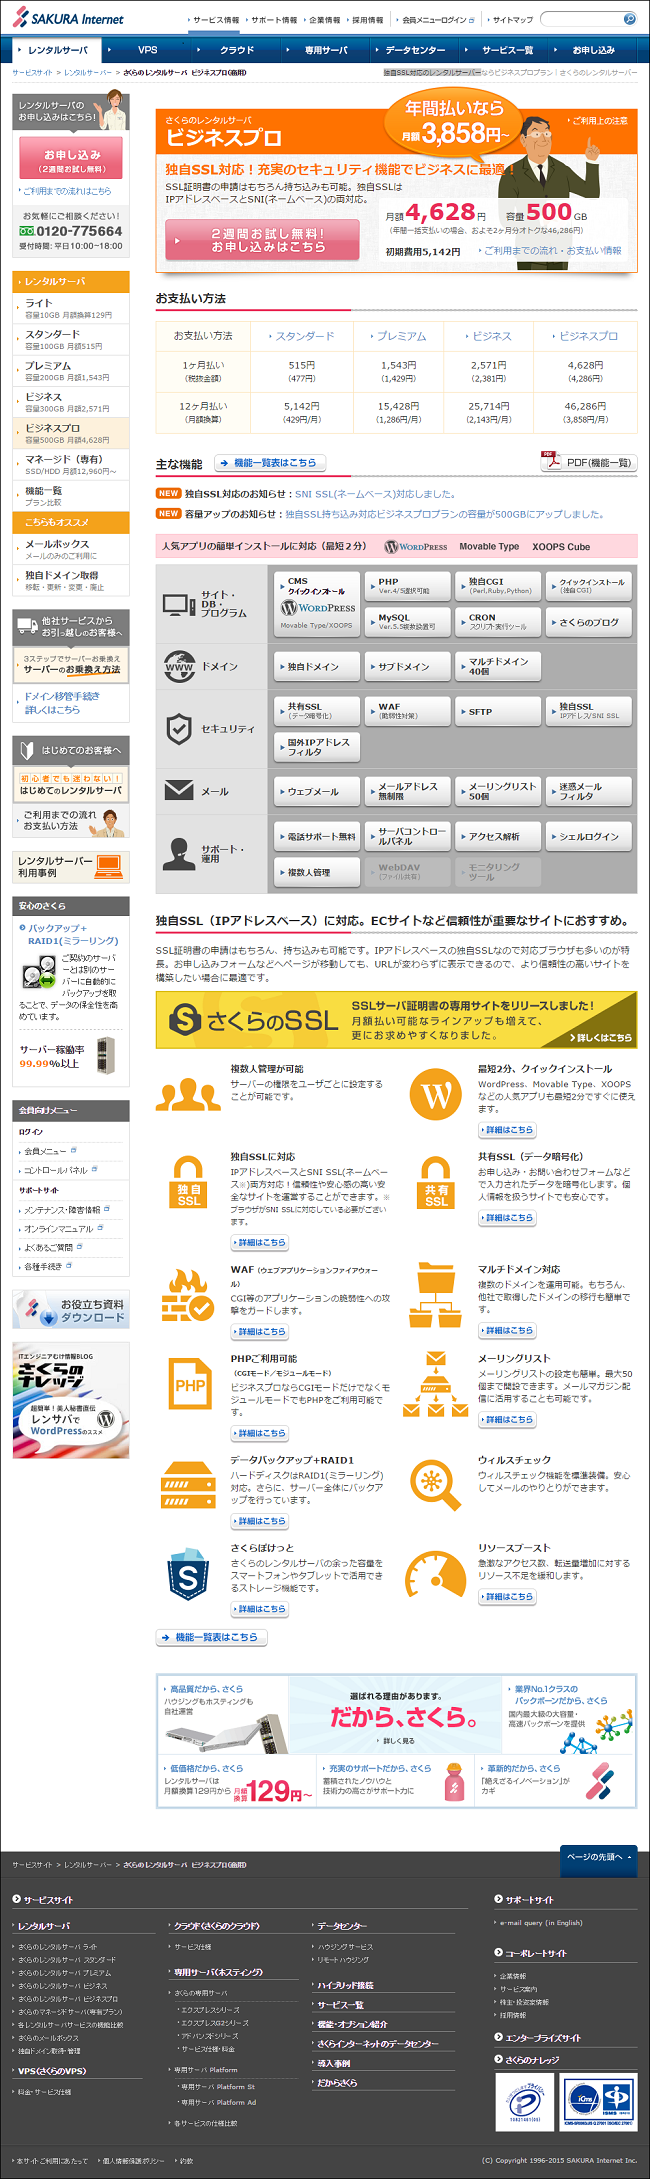Open the データセンター main navigation tab
This screenshot has width=650, height=2179.
click(415, 49)
